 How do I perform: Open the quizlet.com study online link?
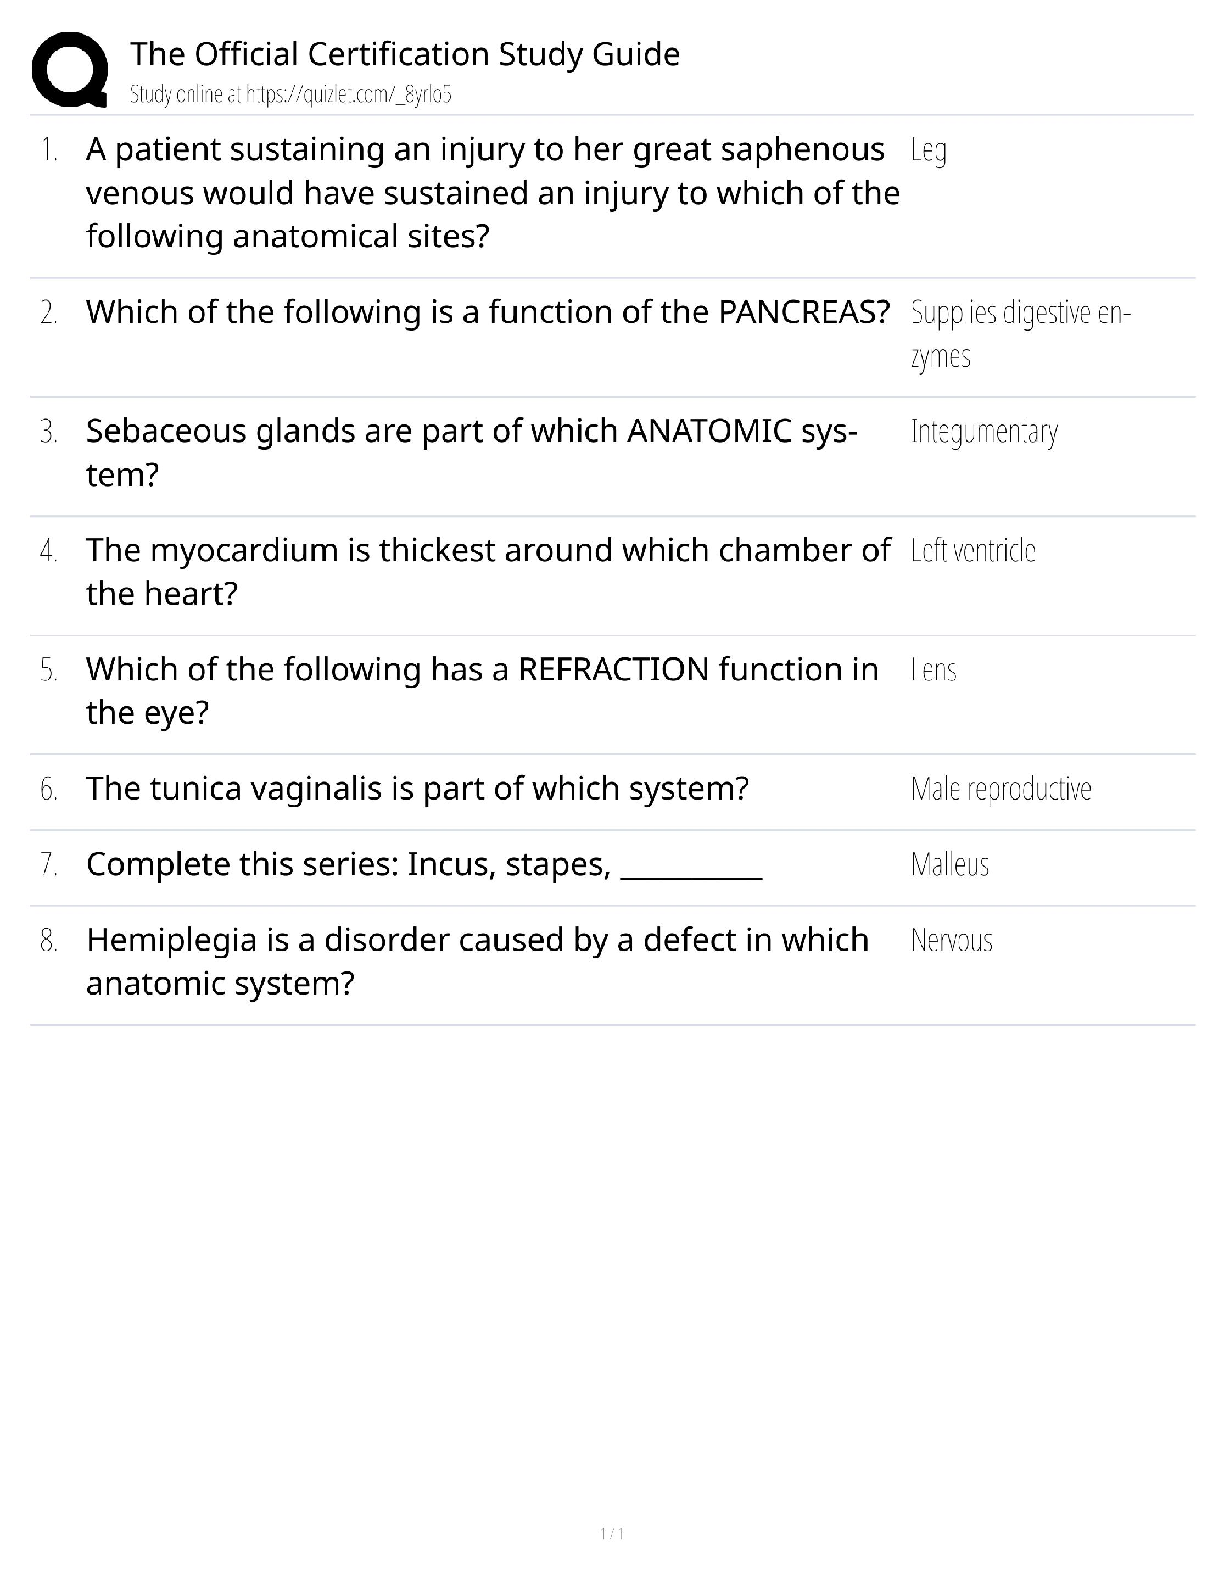[x=291, y=95]
